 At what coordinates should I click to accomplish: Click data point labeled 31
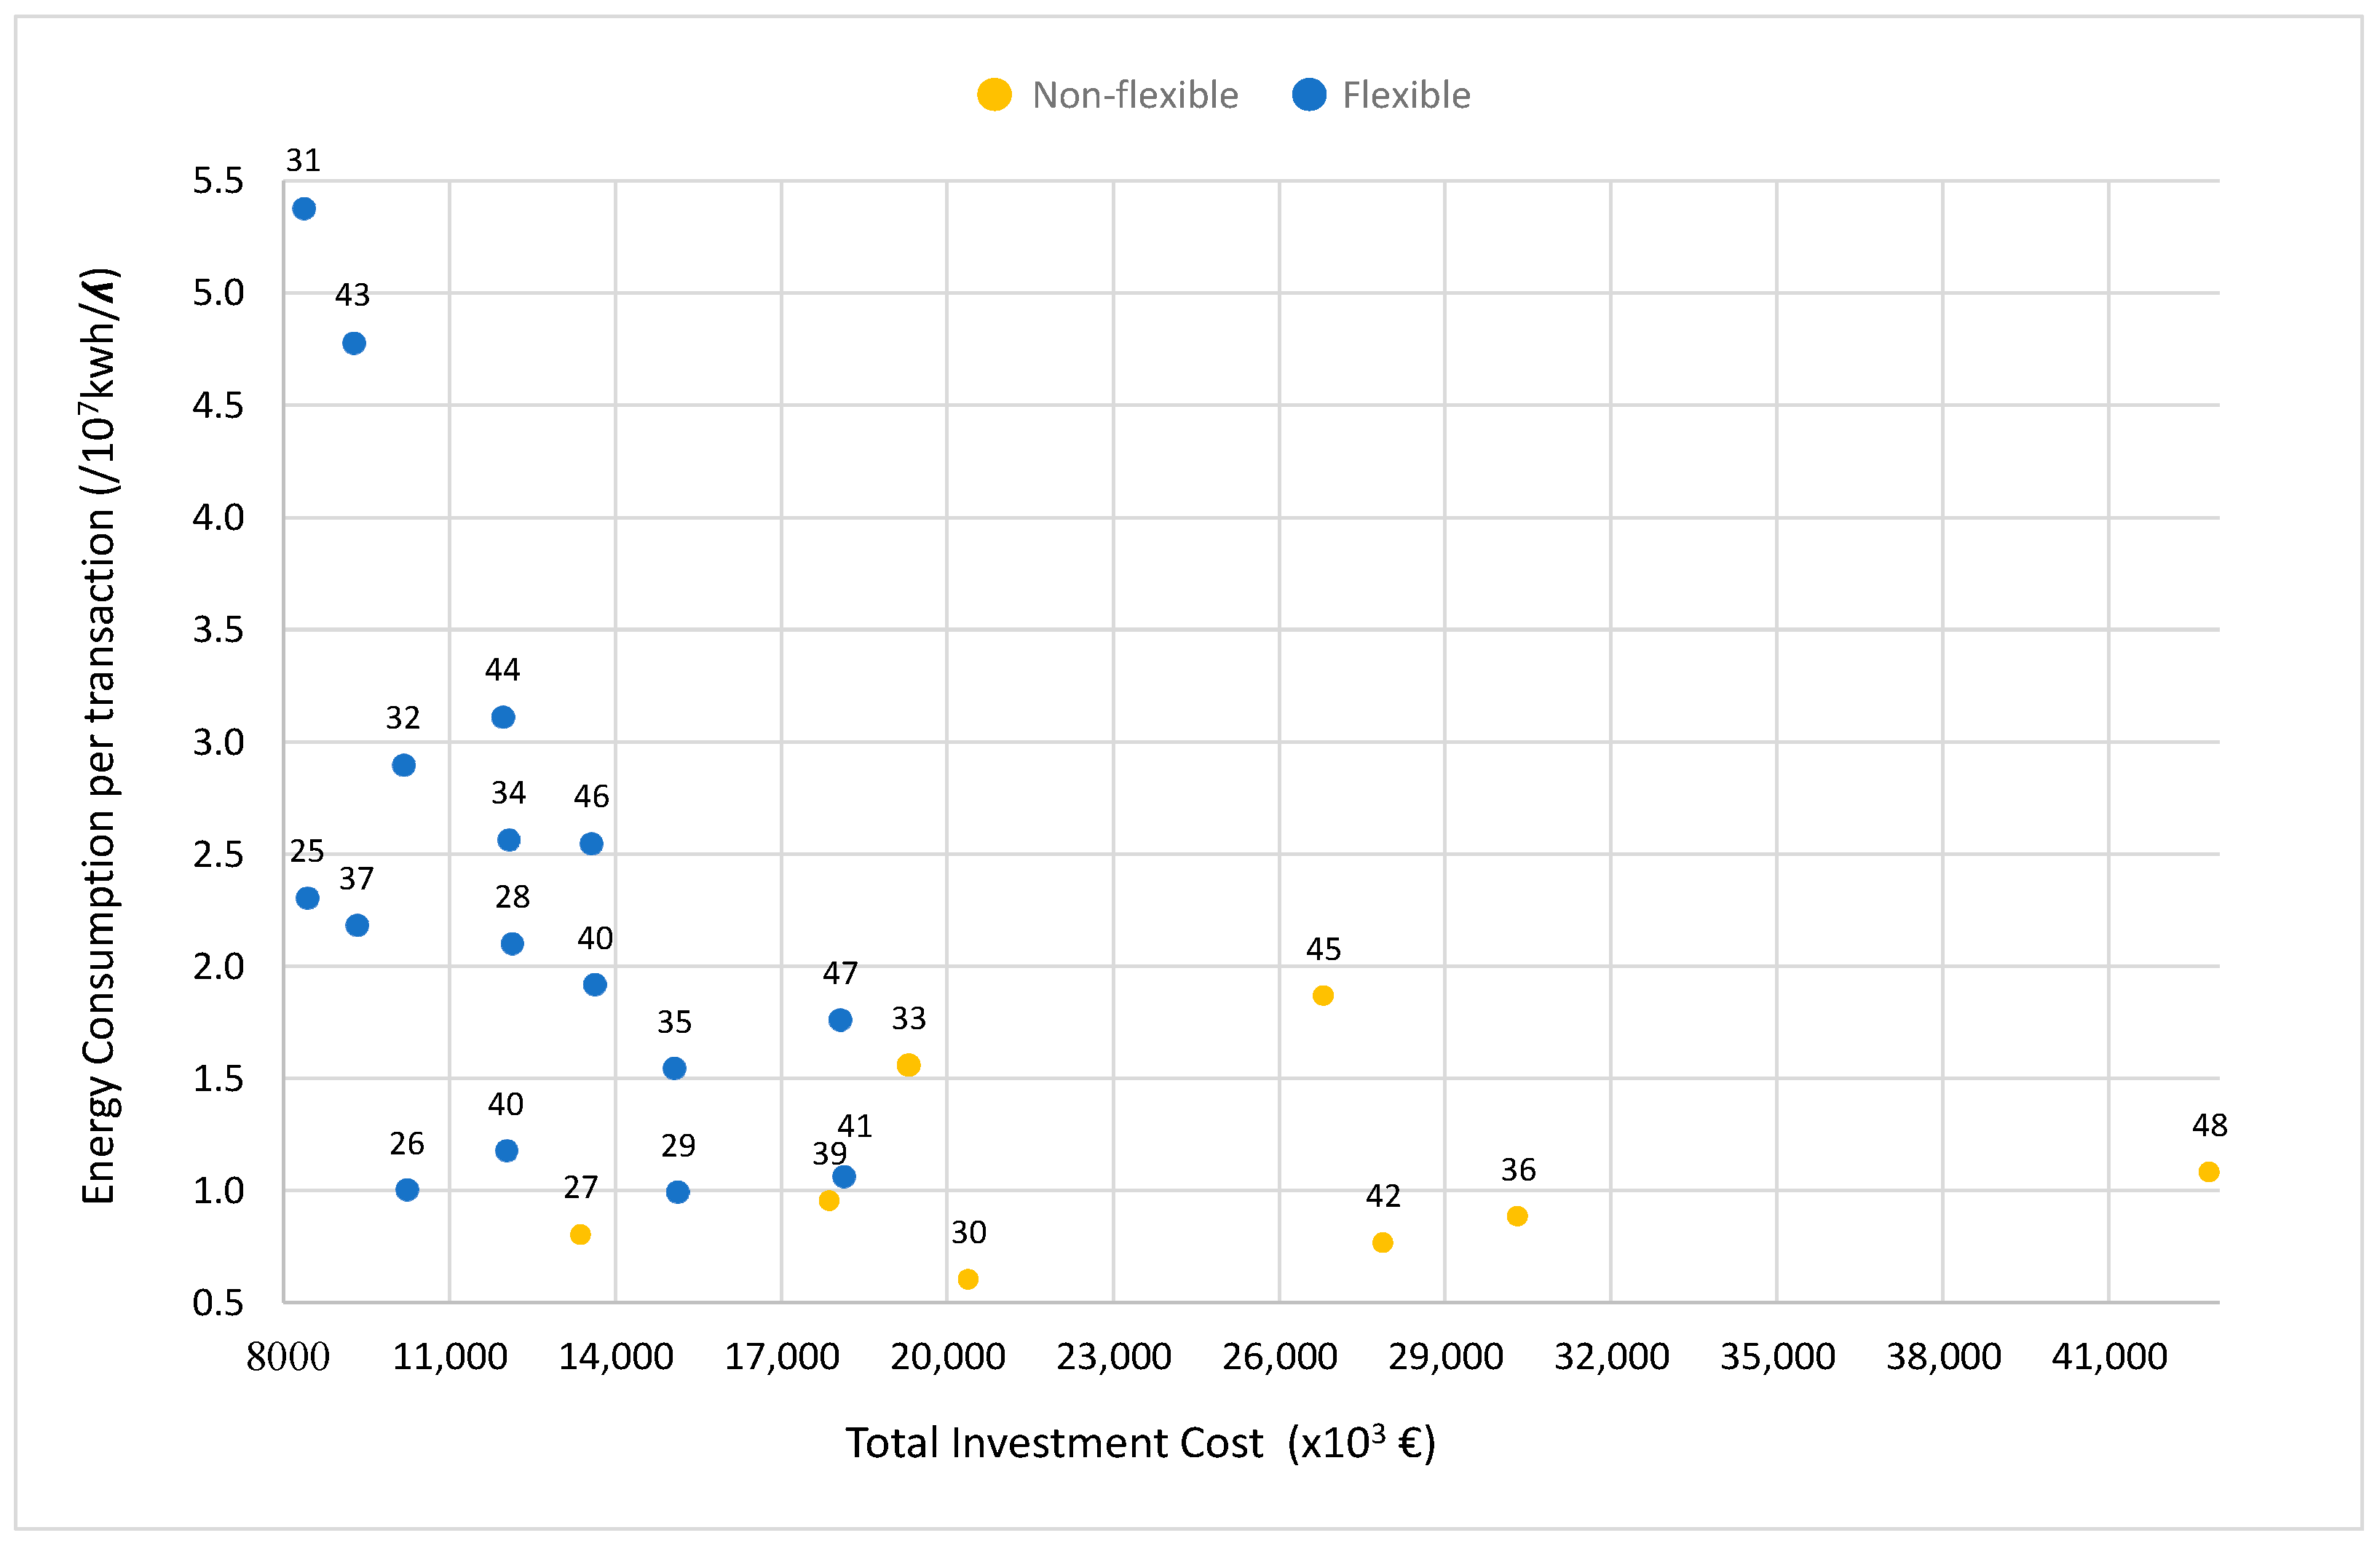304,209
